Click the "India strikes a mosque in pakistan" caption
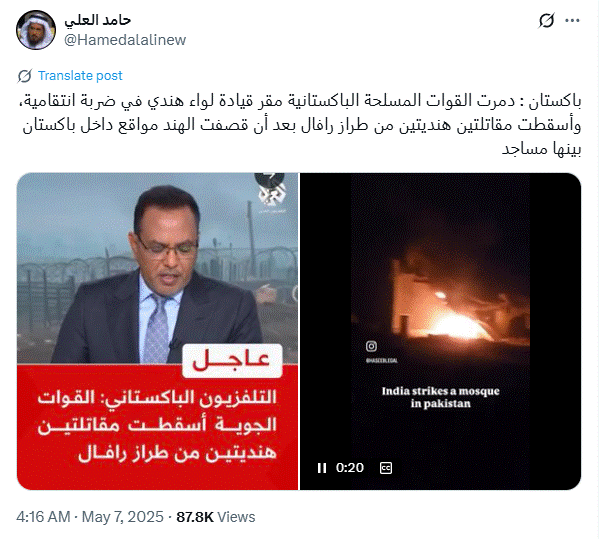This screenshot has width=600, height=539. (x=440, y=397)
